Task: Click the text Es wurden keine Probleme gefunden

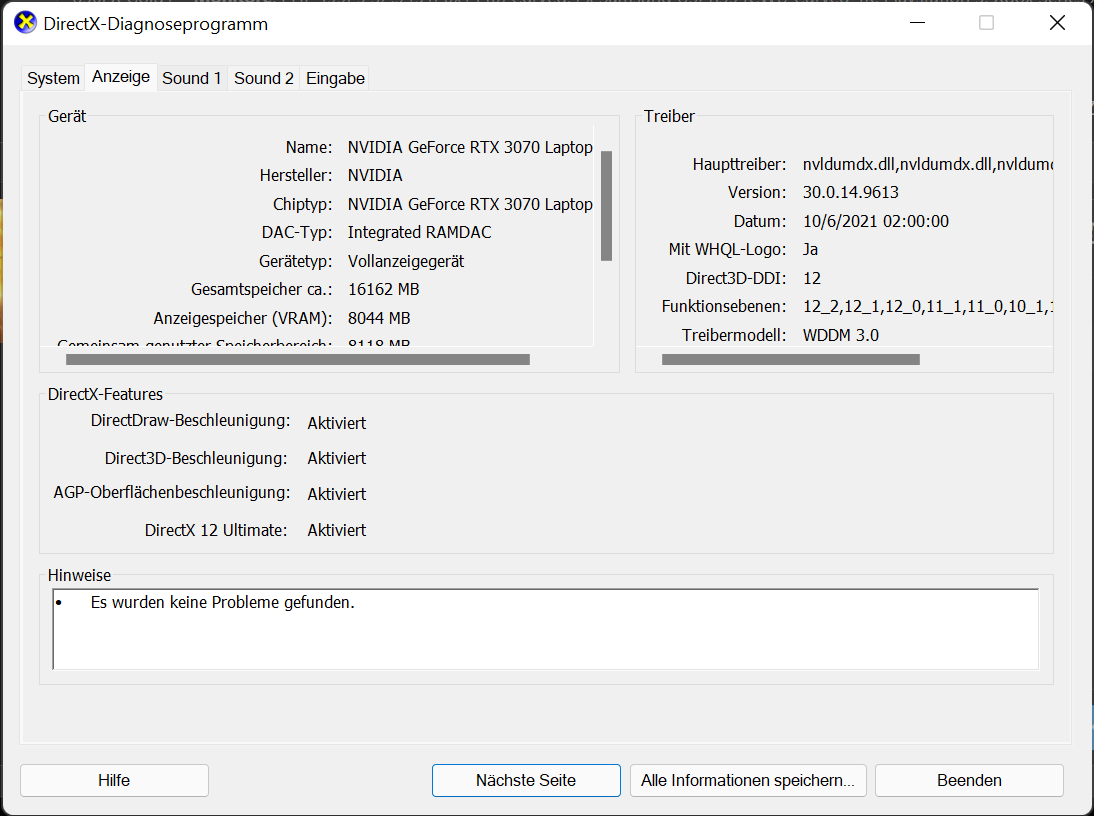Action: 223,603
